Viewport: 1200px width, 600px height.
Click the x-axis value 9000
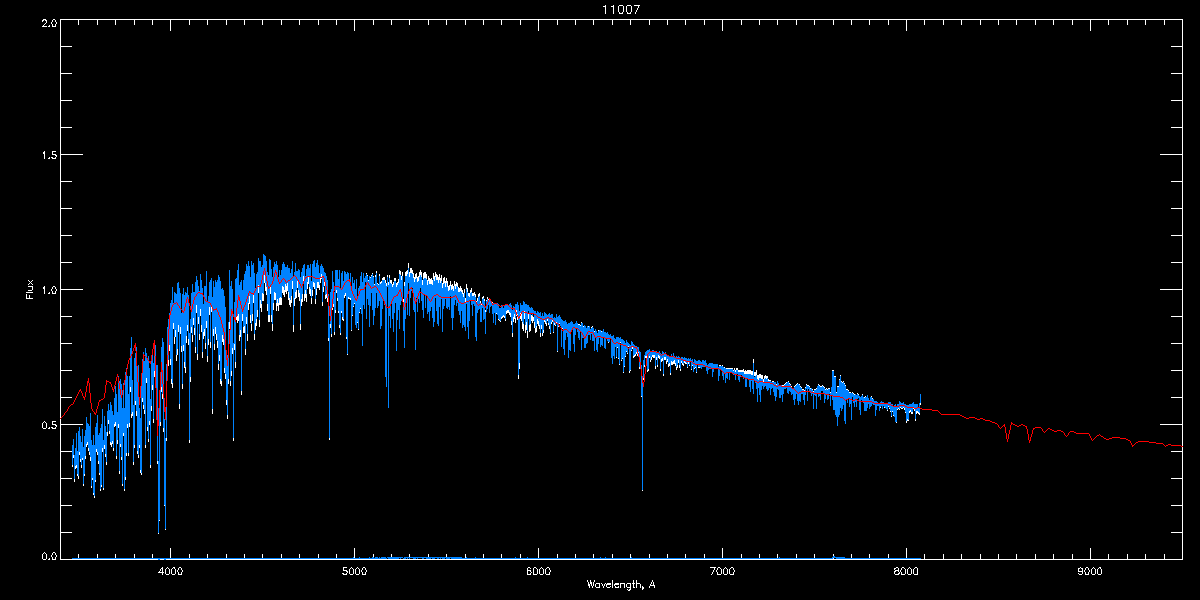click(1090, 571)
